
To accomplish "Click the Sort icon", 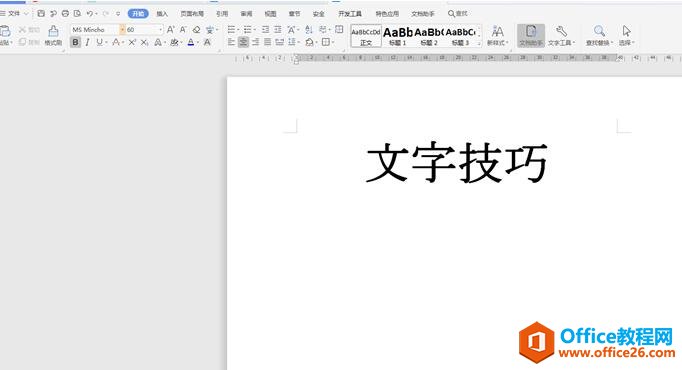I will pos(309,29).
